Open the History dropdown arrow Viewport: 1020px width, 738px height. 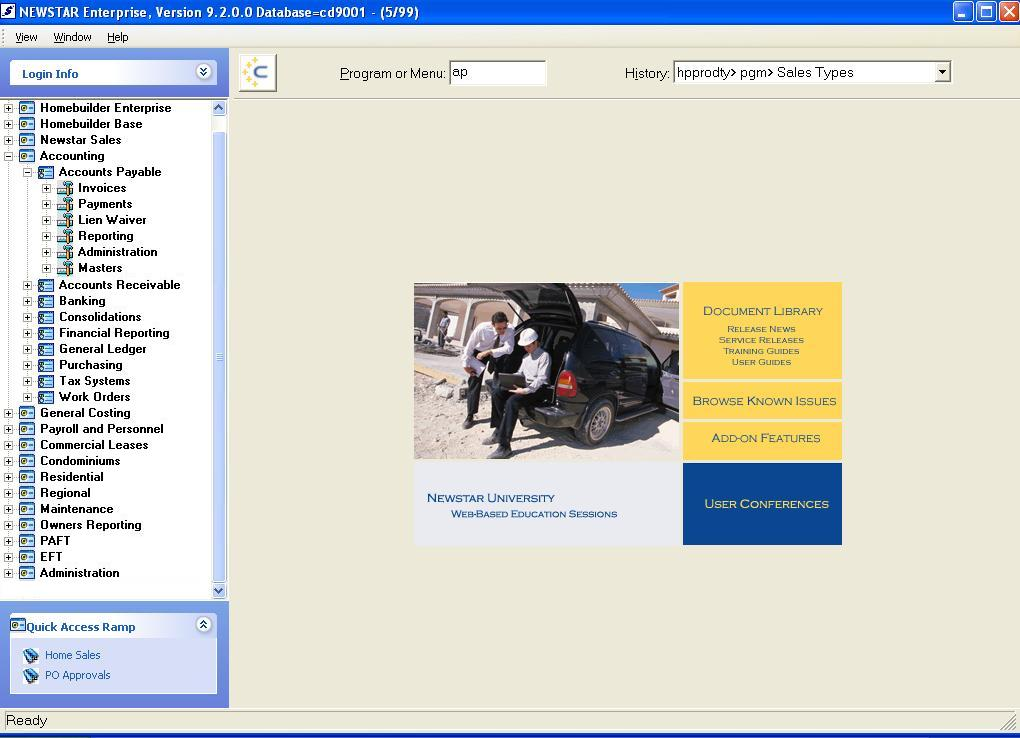tap(942, 72)
